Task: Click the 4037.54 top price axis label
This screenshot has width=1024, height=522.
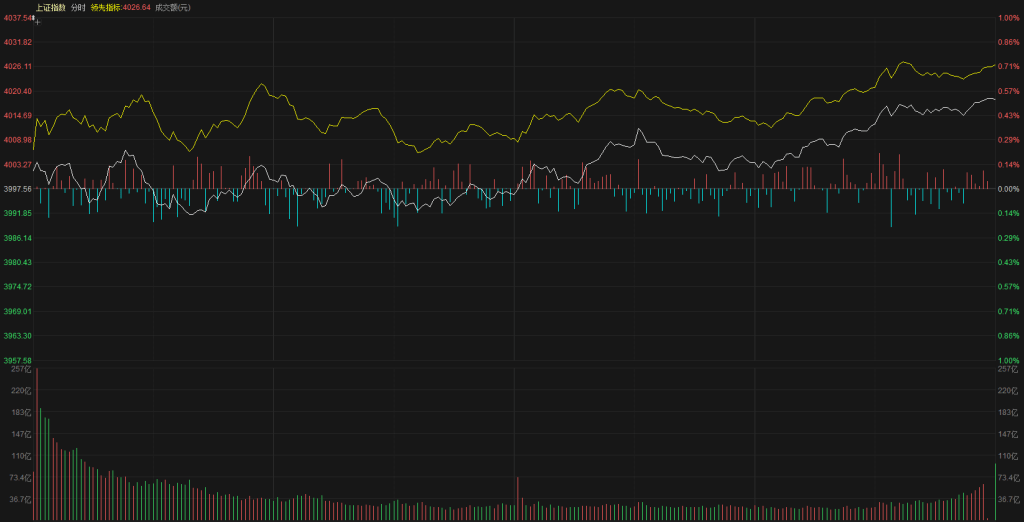Action: point(17,18)
